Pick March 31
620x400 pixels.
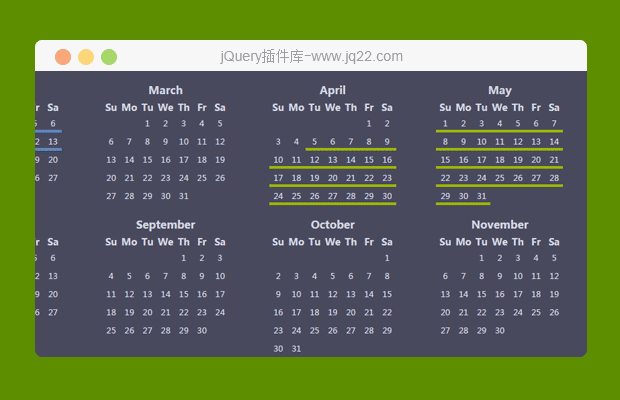click(x=183, y=196)
